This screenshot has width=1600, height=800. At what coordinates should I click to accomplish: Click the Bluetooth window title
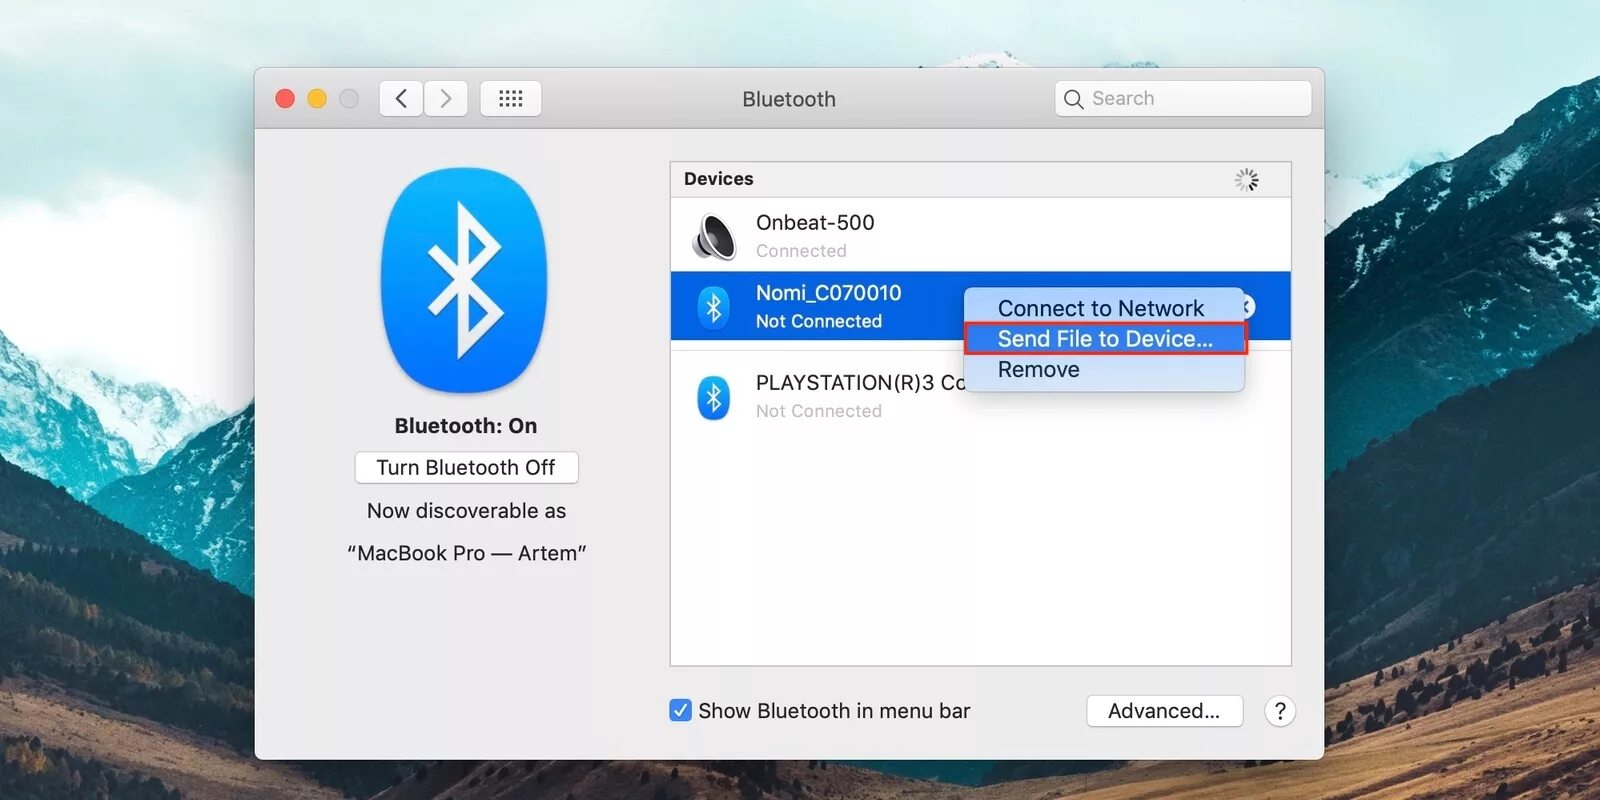[789, 99]
